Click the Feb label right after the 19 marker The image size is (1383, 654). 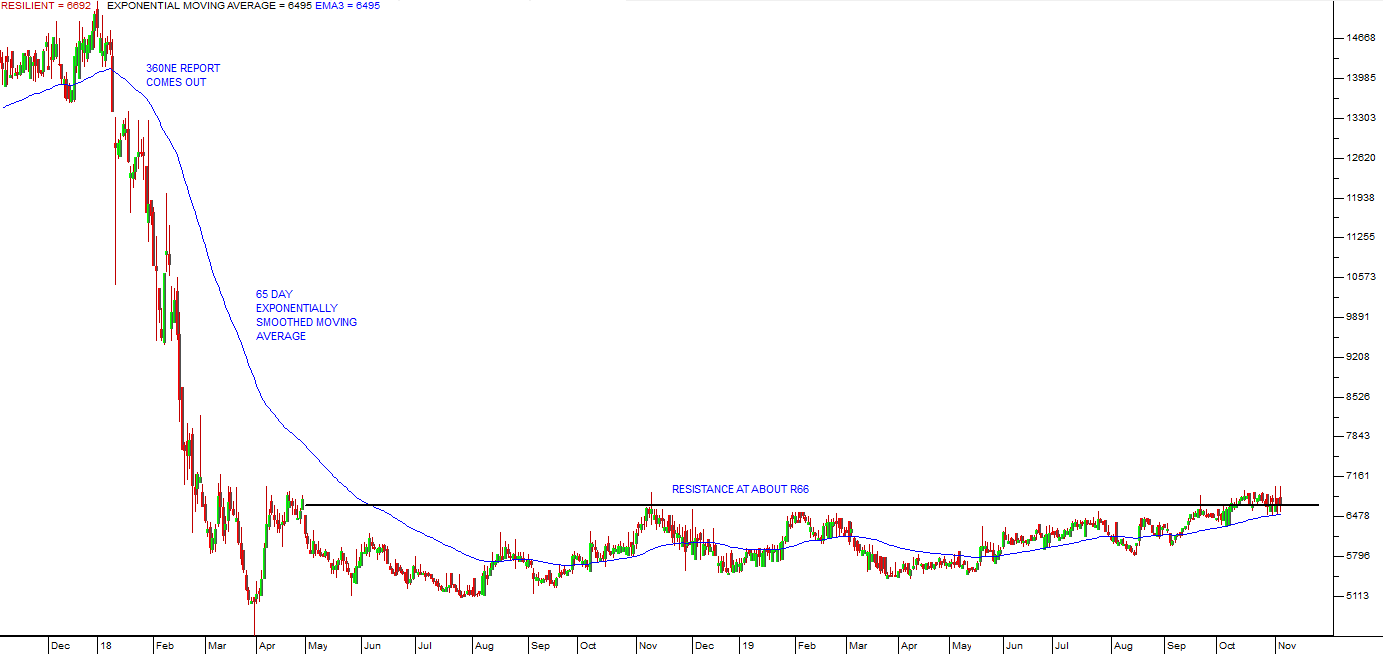(806, 646)
